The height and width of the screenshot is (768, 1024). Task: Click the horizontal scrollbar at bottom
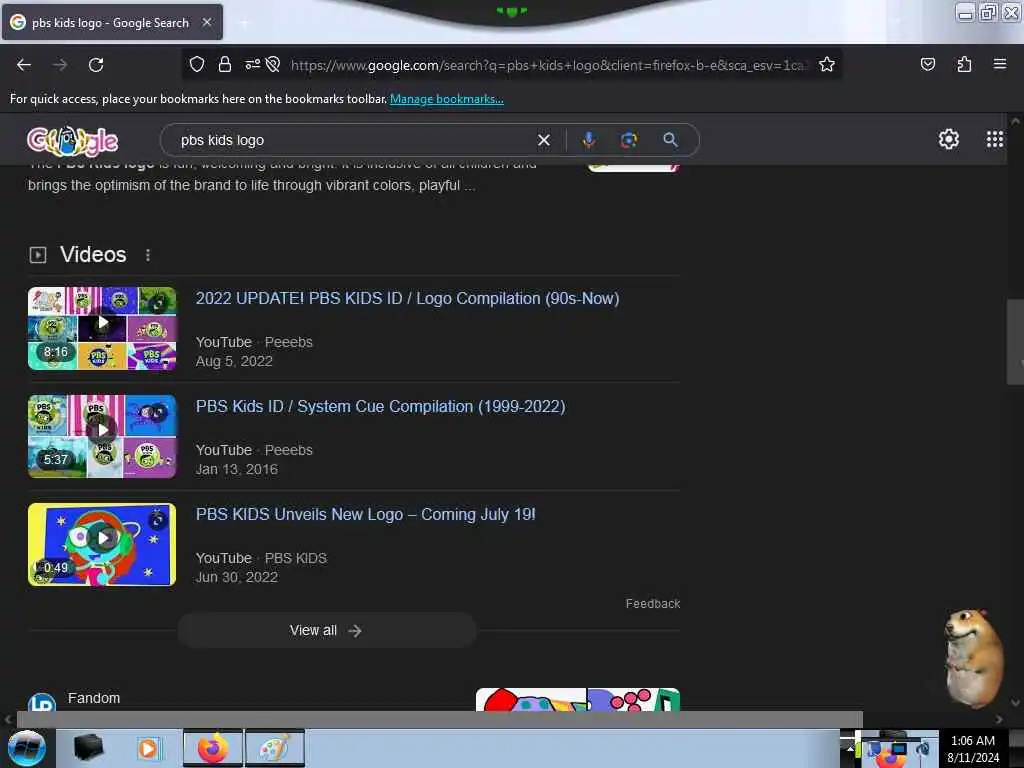coord(440,719)
